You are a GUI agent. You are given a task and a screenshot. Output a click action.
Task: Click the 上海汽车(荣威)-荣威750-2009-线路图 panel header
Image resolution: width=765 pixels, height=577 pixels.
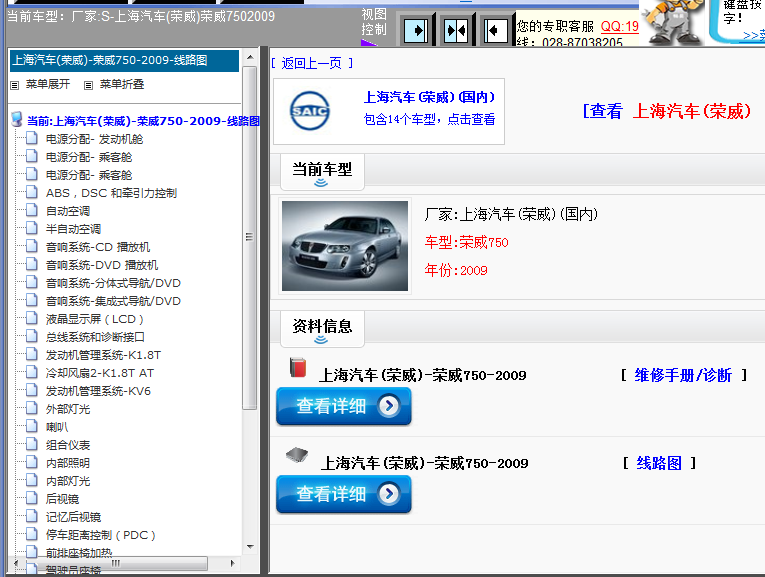point(124,60)
